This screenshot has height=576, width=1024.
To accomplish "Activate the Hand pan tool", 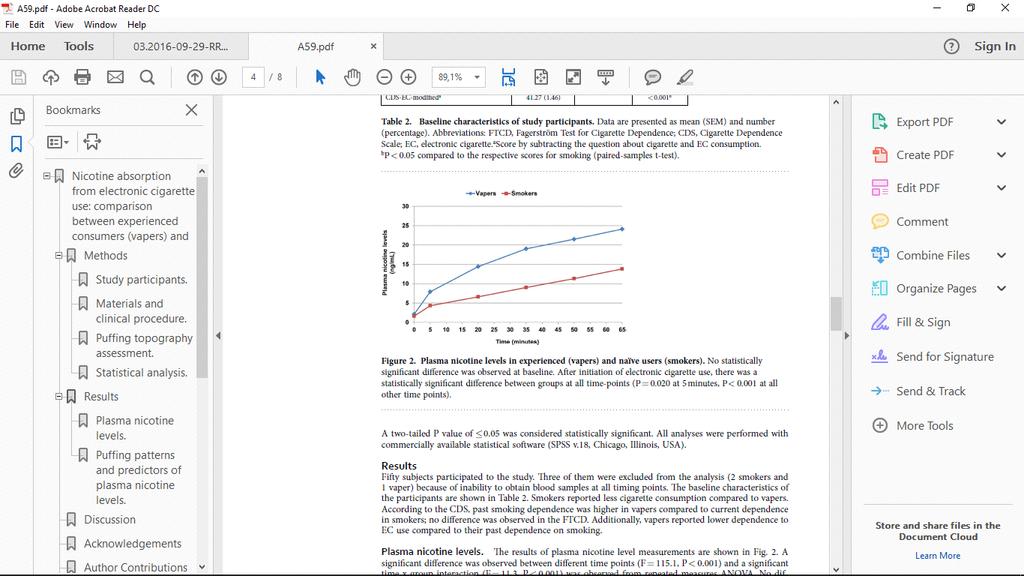I will tap(353, 77).
